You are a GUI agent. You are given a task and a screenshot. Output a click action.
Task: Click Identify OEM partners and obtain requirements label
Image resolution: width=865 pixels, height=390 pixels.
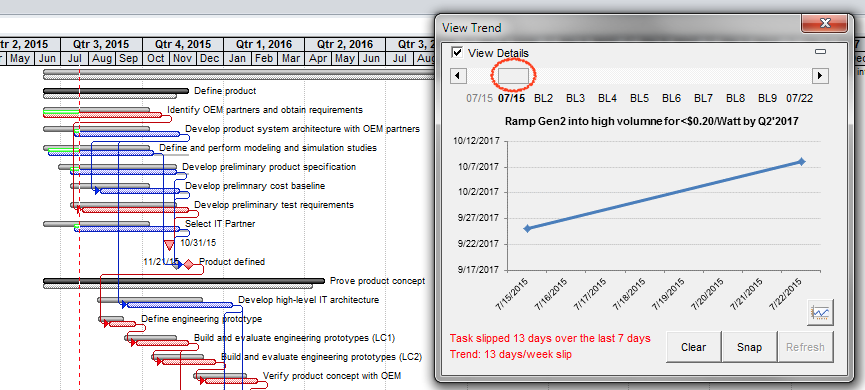265,110
